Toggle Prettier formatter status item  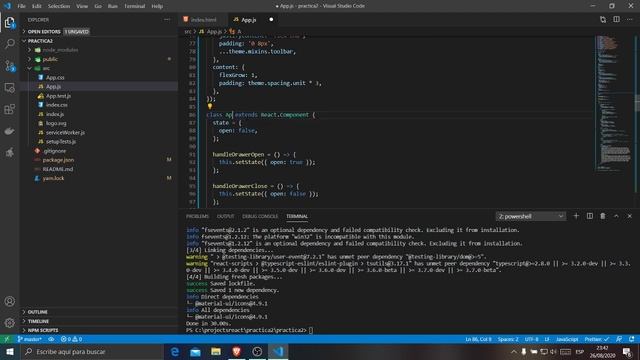click(597, 339)
